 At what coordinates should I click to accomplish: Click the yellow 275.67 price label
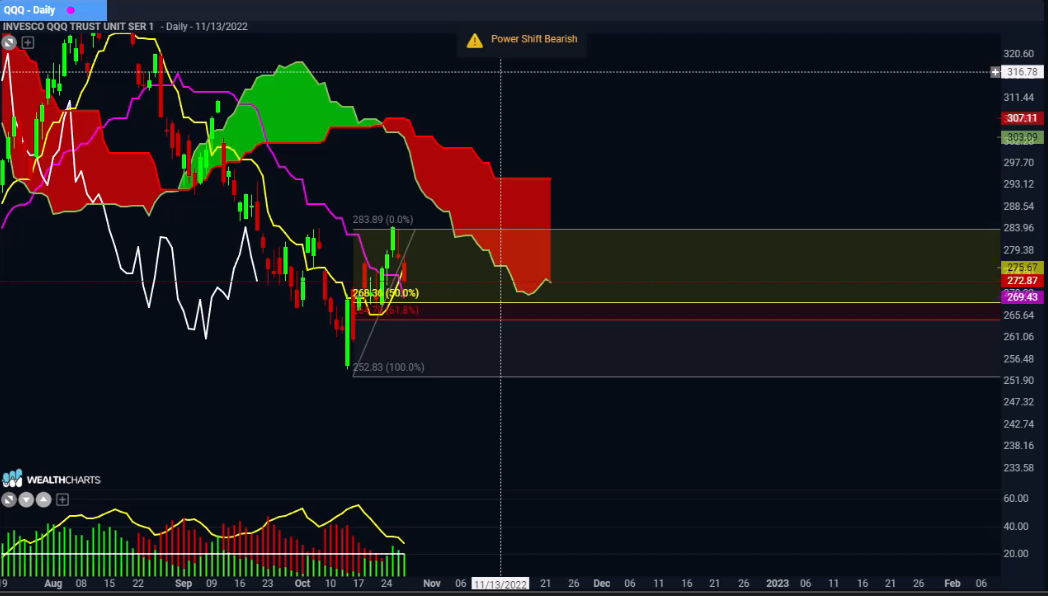click(1022, 268)
